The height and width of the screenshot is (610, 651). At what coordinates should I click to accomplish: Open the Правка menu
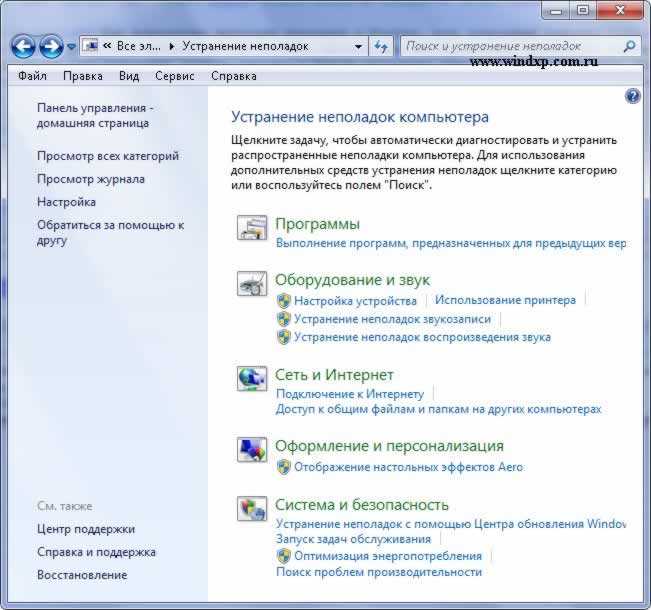pos(83,76)
